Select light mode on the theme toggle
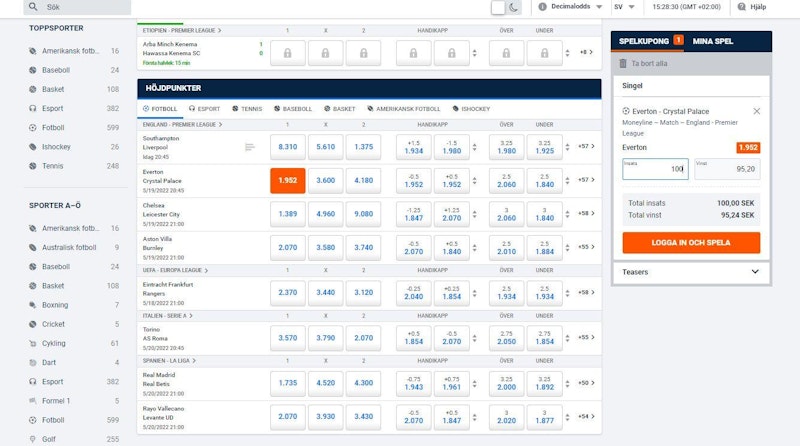The image size is (800, 446). [x=498, y=8]
